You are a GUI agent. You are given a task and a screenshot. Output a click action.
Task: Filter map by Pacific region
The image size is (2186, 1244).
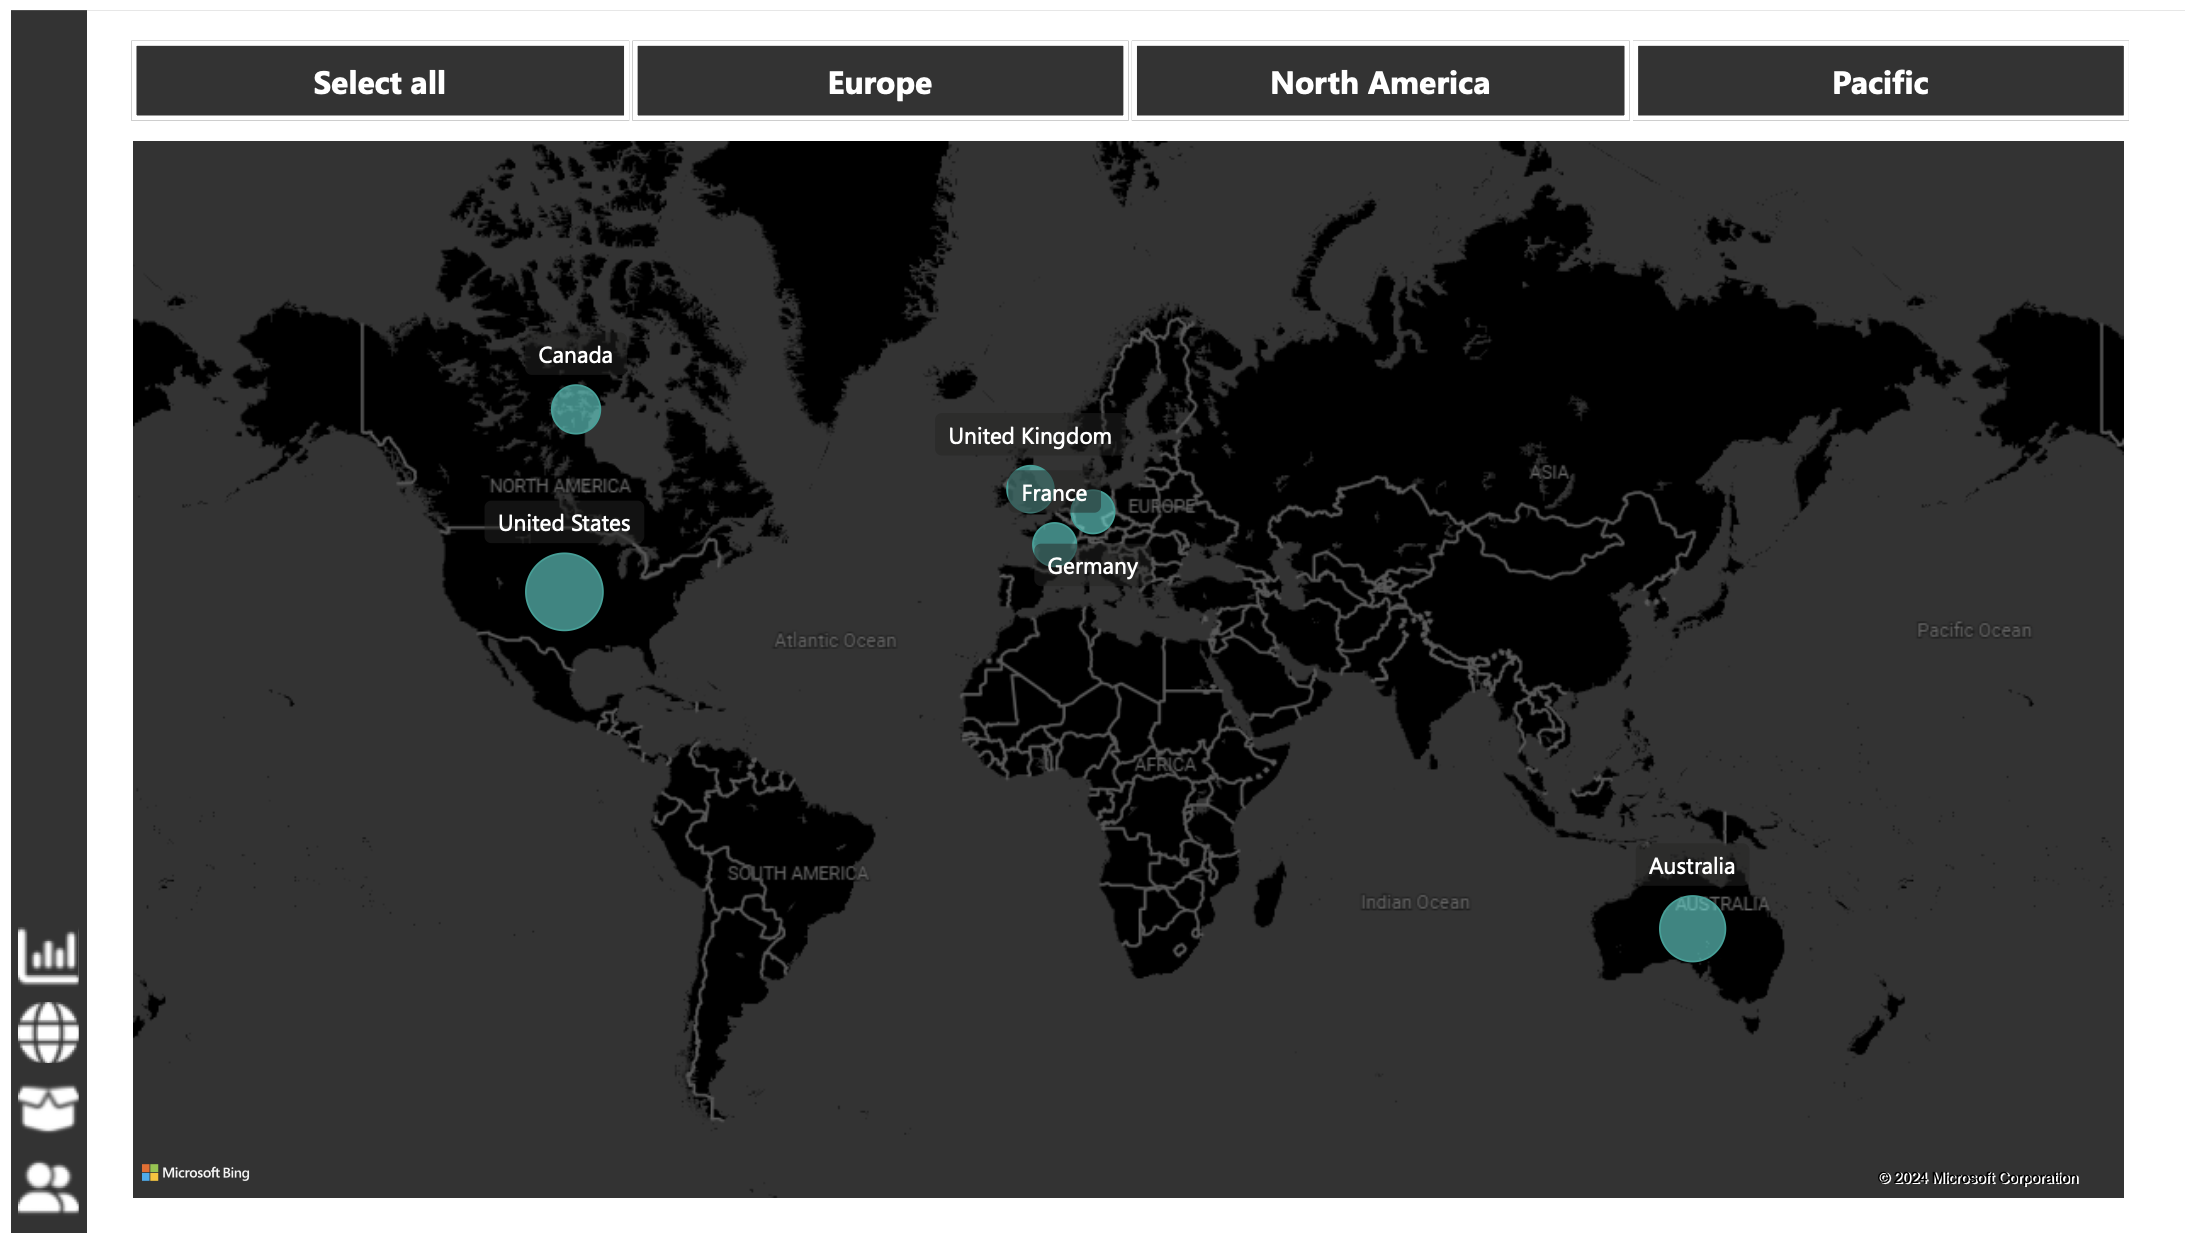(1880, 82)
